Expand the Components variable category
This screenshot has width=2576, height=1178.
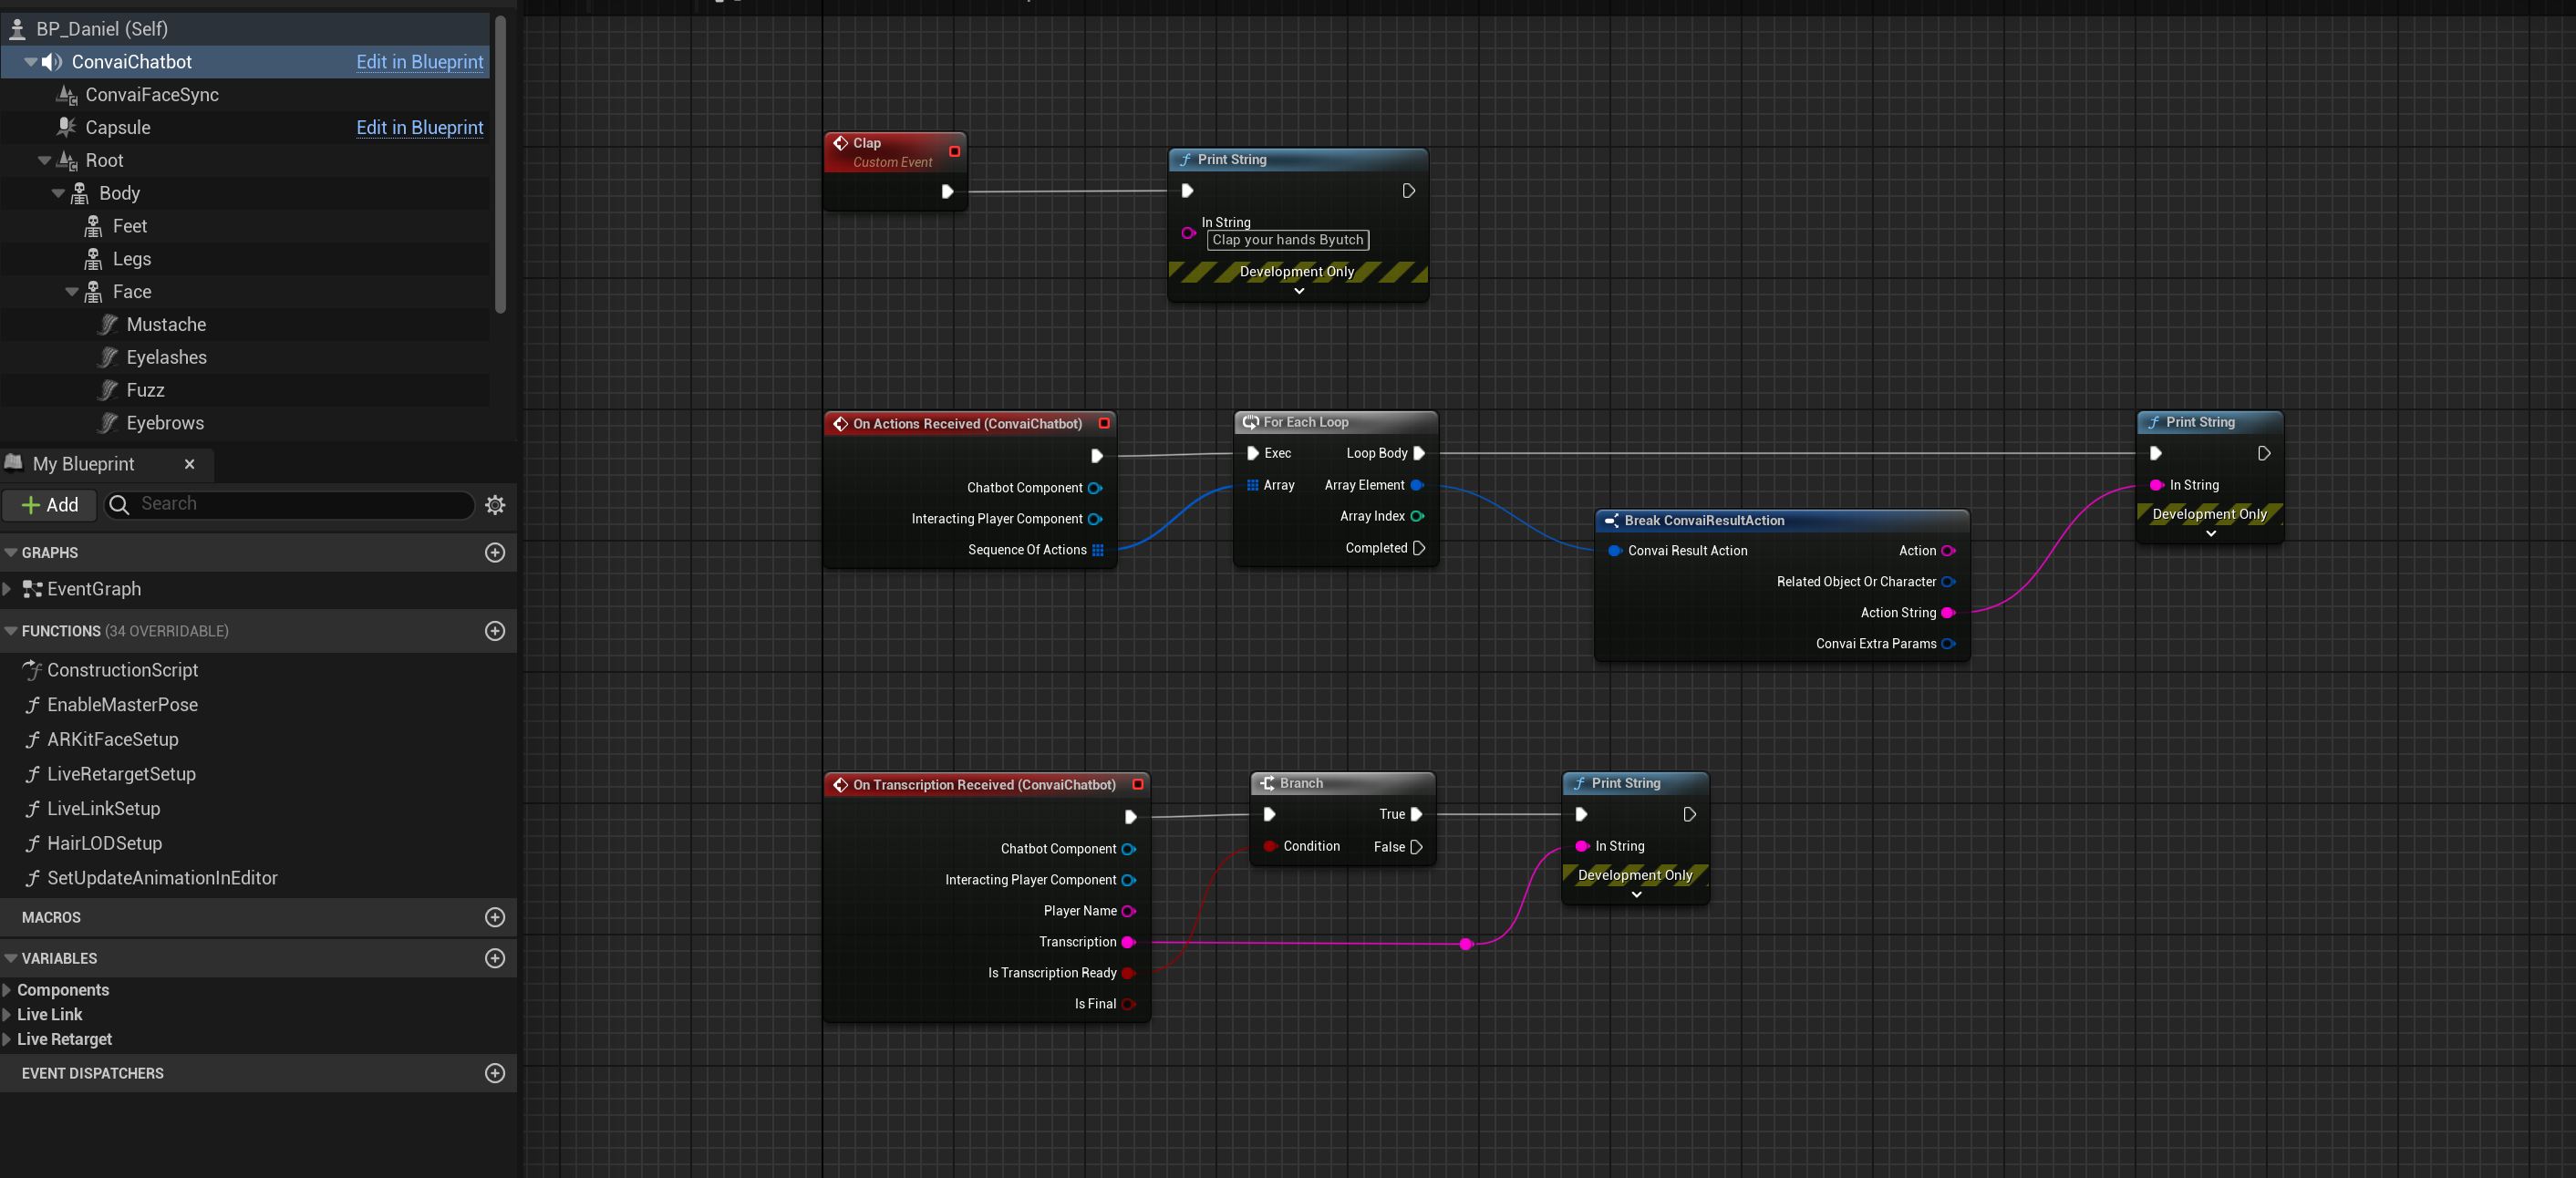click(7, 990)
